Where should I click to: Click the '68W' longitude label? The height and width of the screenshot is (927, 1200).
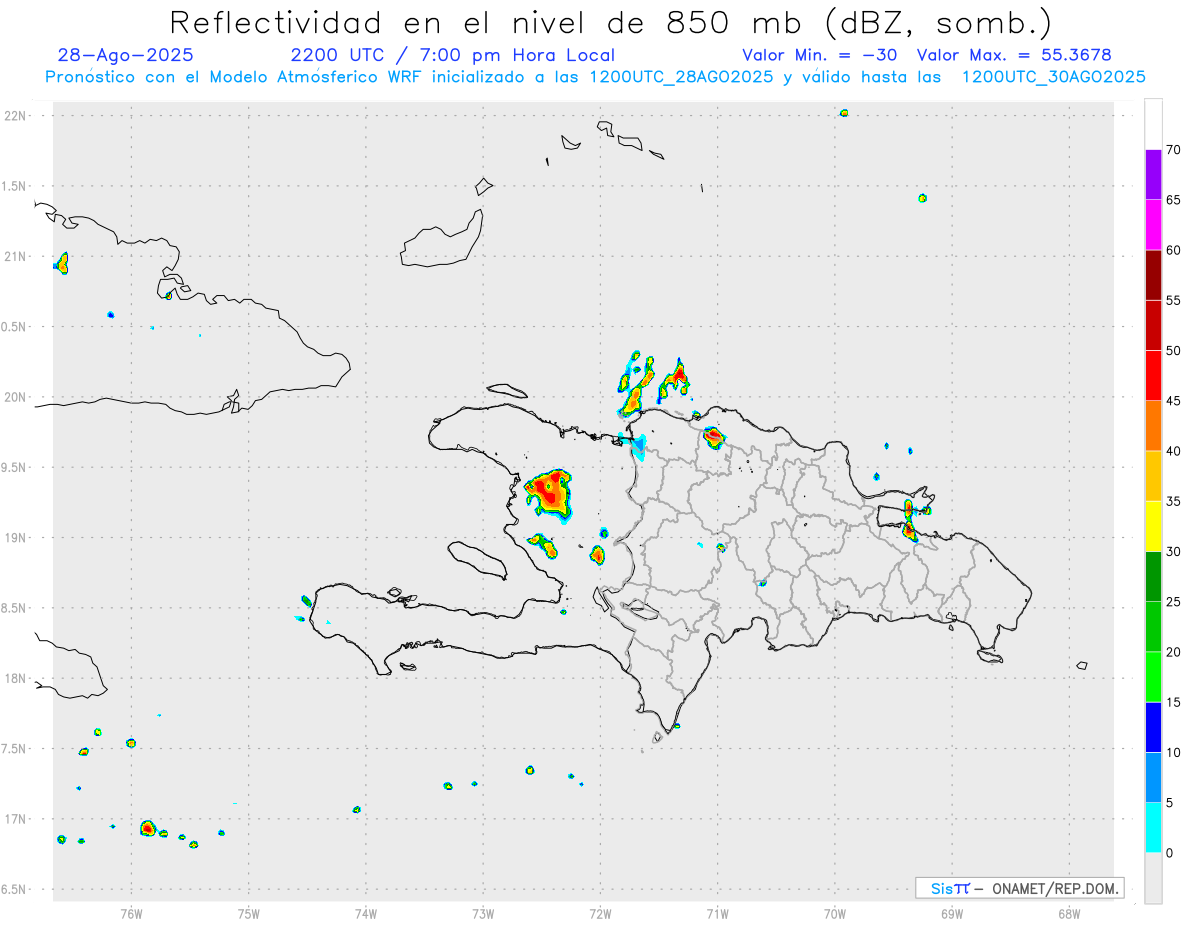tap(1069, 913)
